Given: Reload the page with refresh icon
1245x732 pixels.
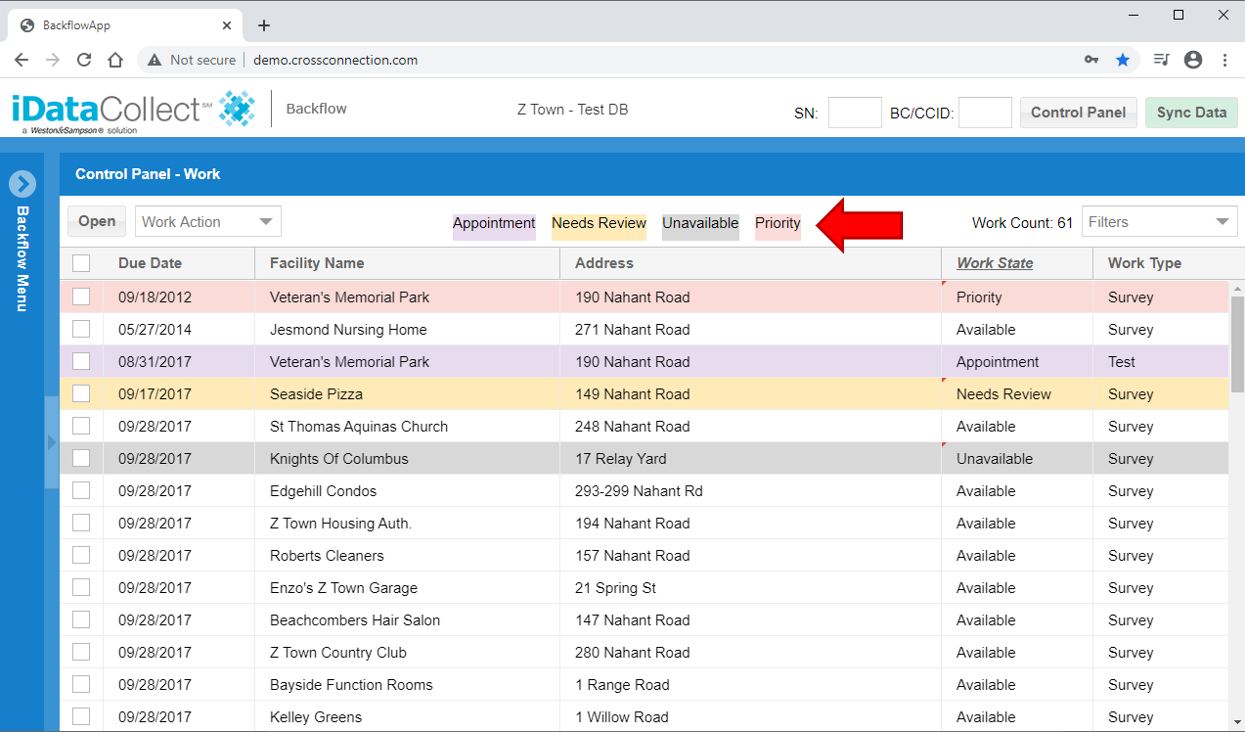Looking at the screenshot, I should point(84,60).
